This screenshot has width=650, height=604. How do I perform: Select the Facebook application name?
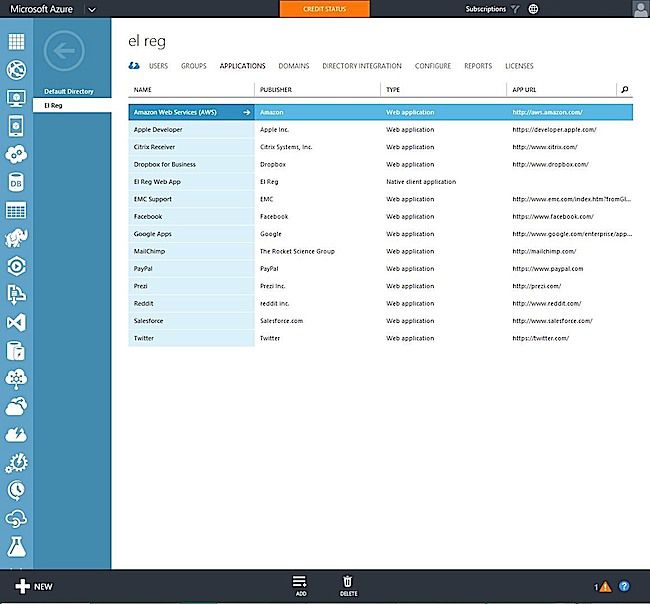(148, 217)
